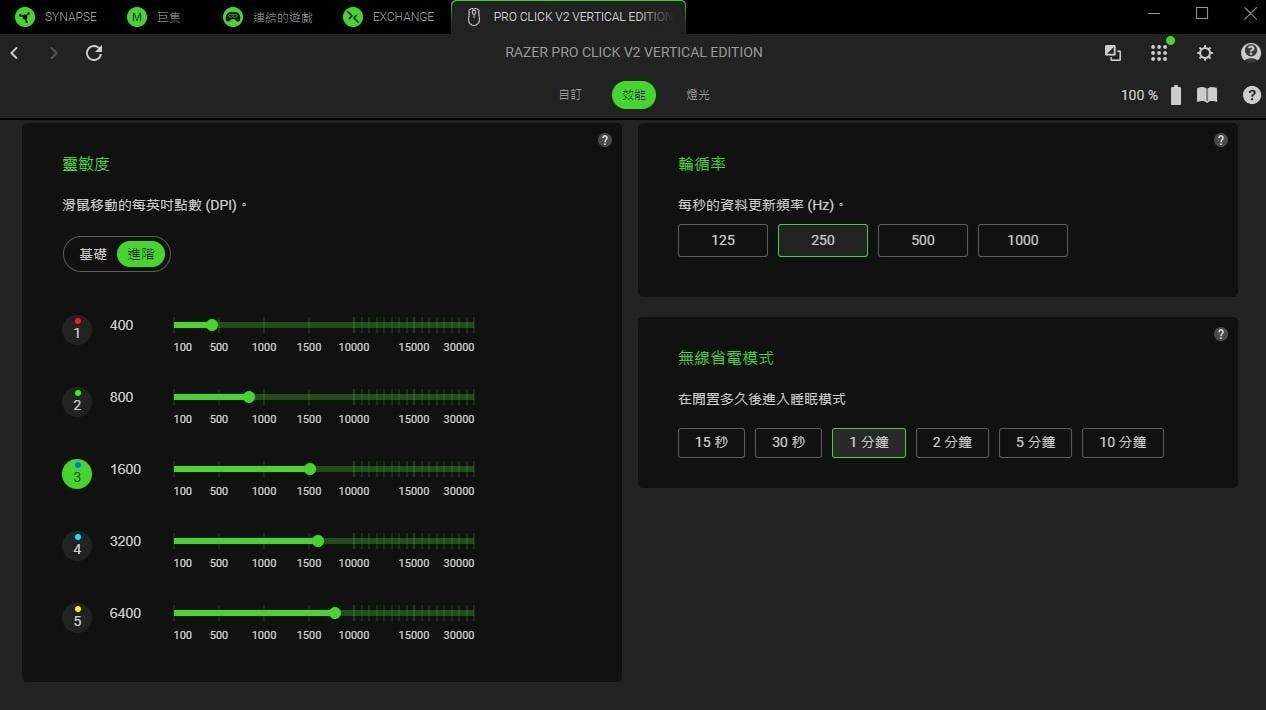Set sleep mode timer to 1 分鐘

point(869,443)
